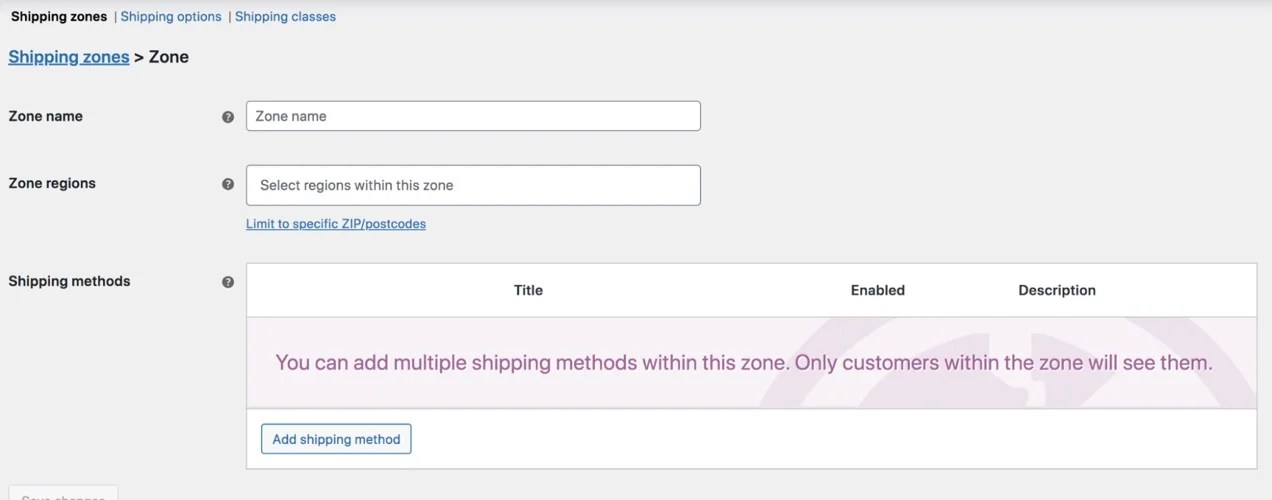Focus the Zone name text field

[x=473, y=116]
